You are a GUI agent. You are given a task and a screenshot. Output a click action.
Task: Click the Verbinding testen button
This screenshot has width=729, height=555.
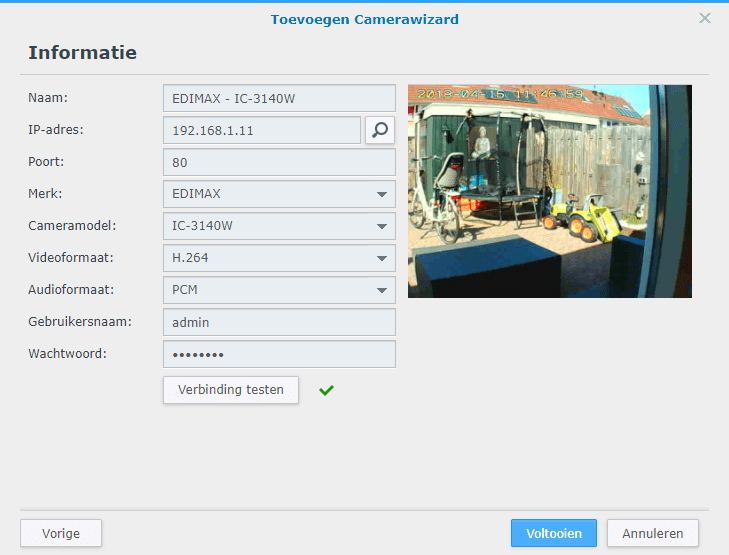click(x=231, y=390)
